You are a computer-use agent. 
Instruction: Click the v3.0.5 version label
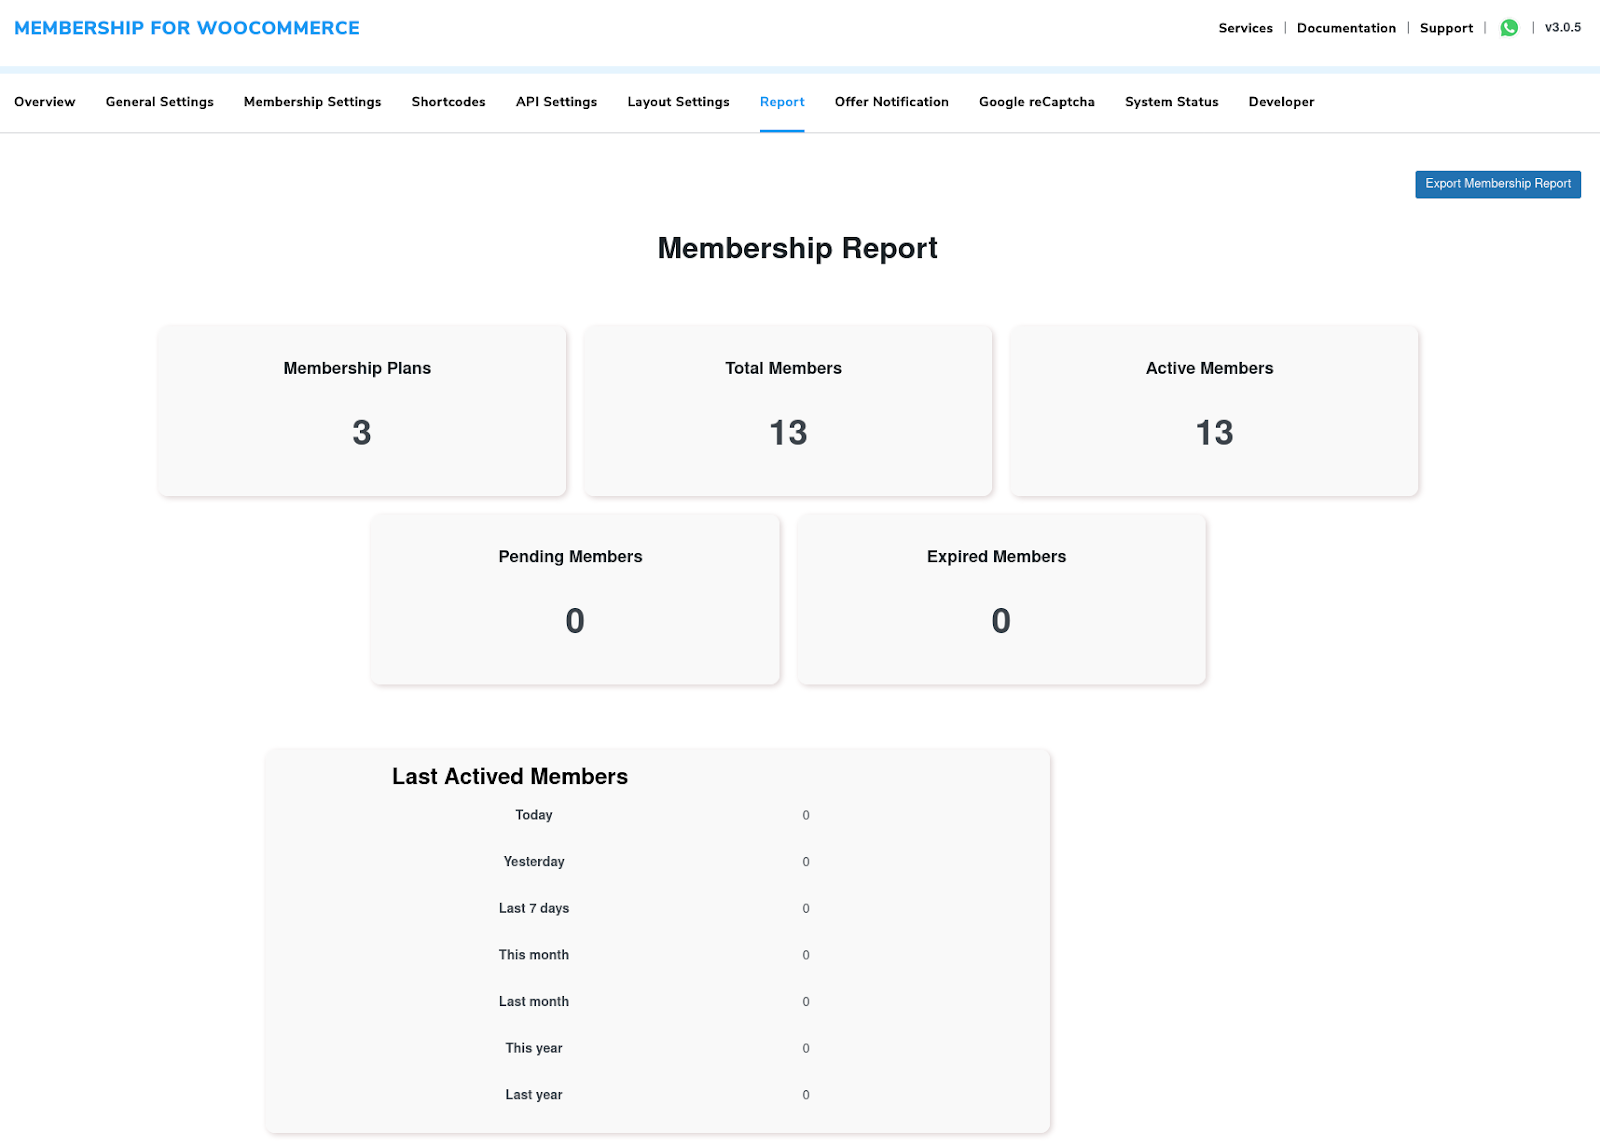pyautogui.click(x=1562, y=28)
